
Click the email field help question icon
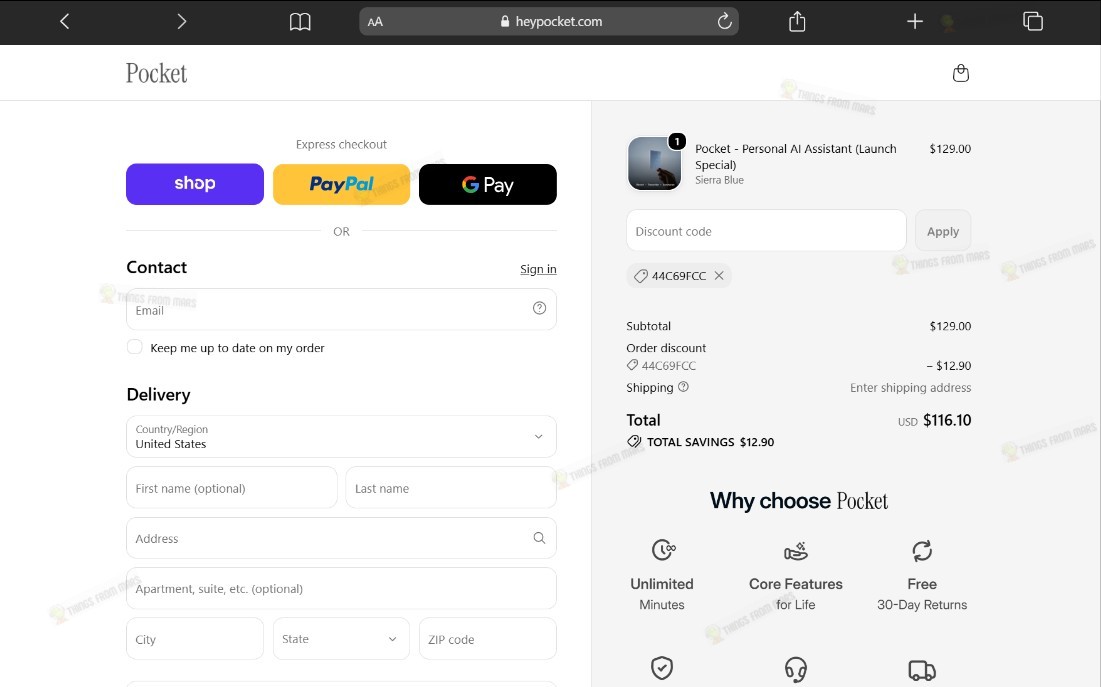pos(539,308)
